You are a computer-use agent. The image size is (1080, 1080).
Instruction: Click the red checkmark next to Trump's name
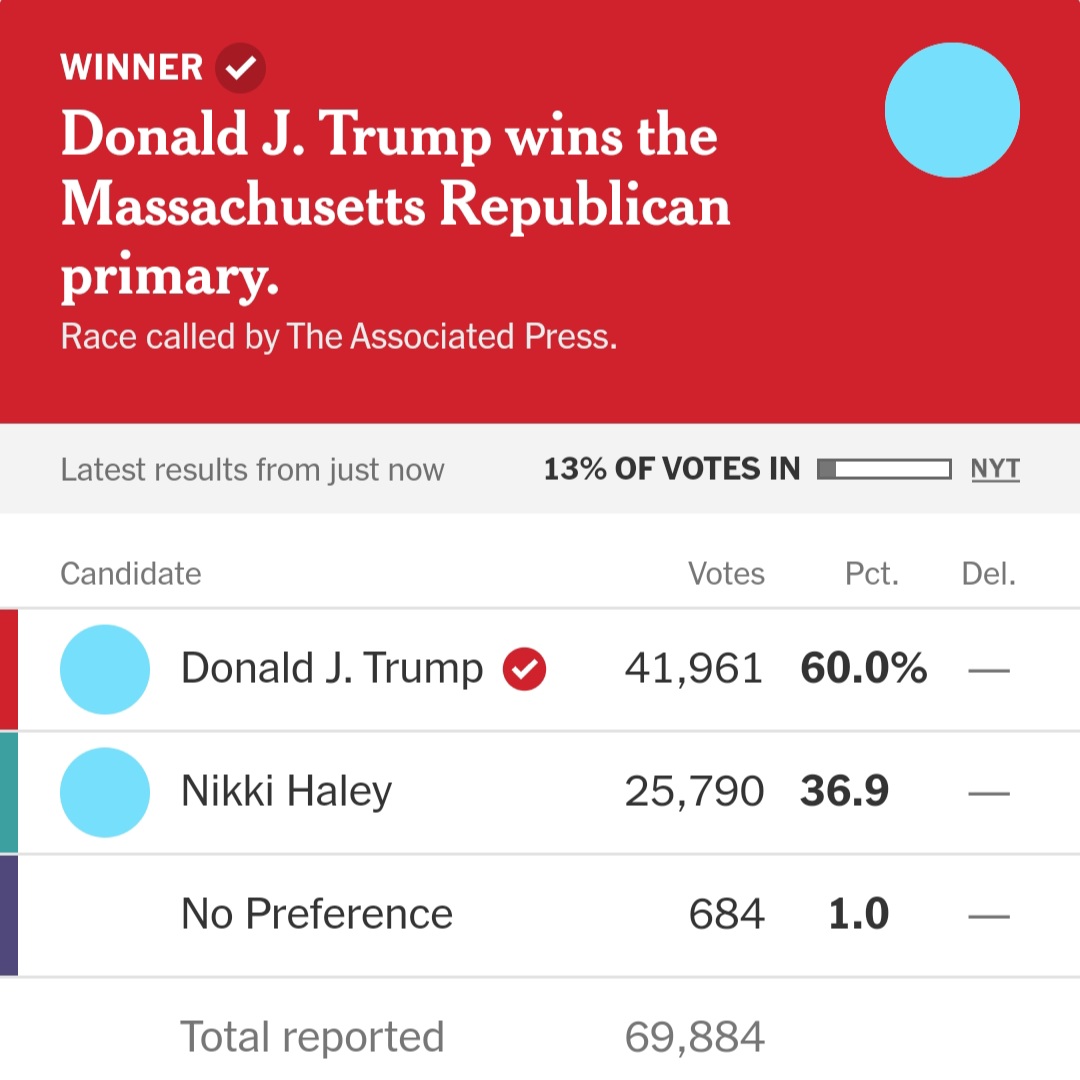point(524,669)
